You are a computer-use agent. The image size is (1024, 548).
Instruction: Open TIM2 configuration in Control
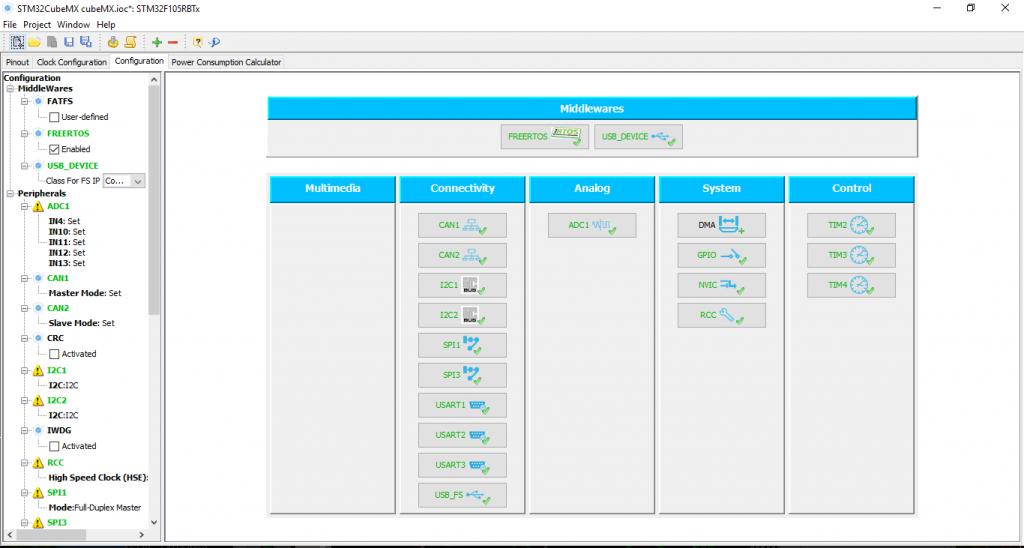pos(851,225)
